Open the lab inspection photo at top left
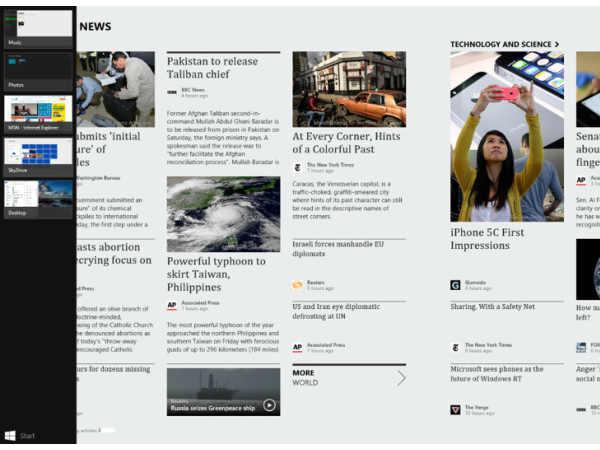The height and width of the screenshot is (450, 600). pos(116,89)
